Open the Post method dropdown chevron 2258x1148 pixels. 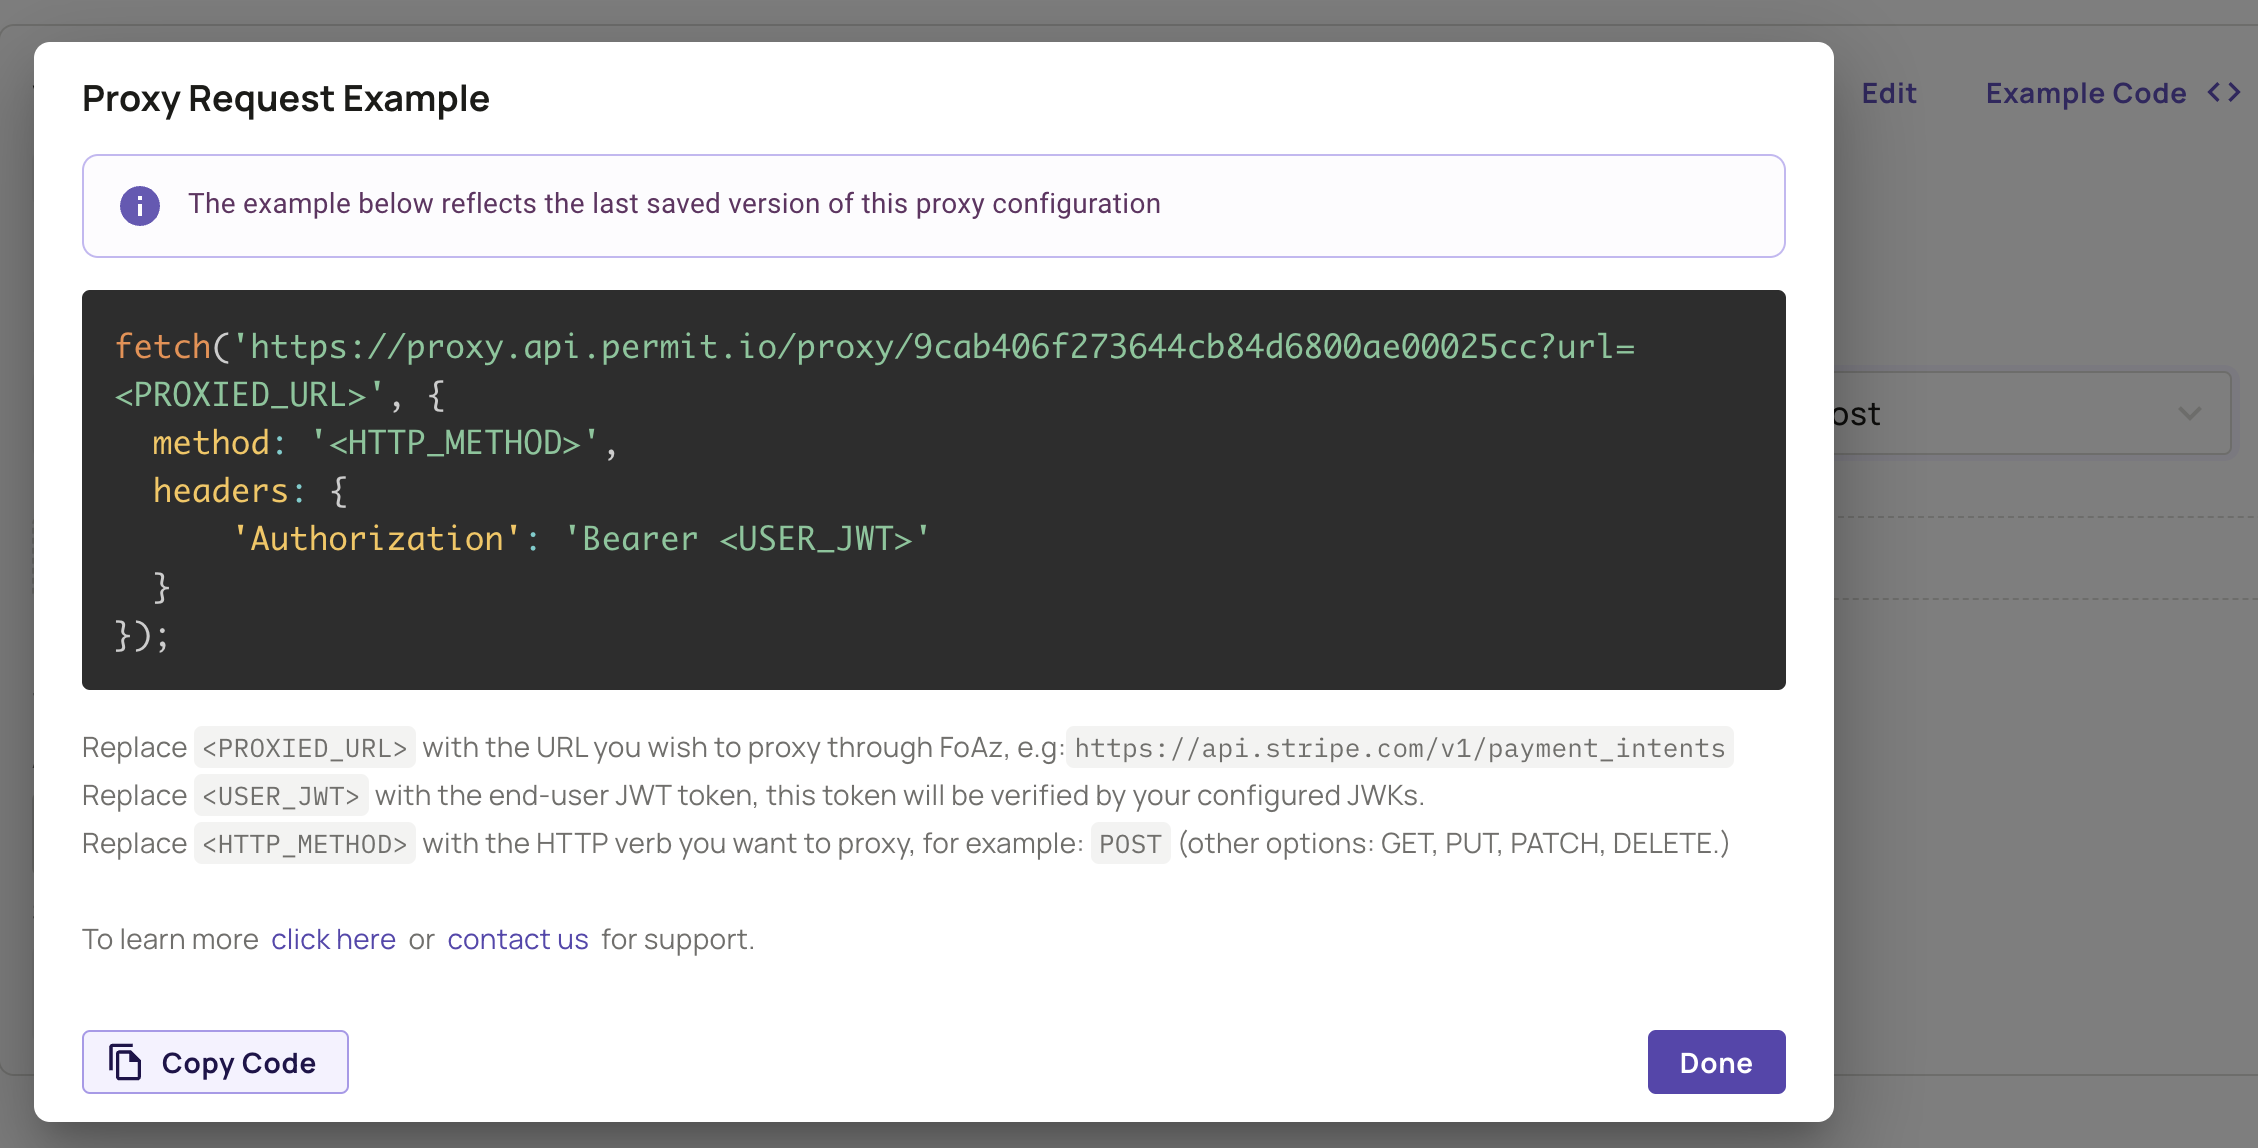2192,413
